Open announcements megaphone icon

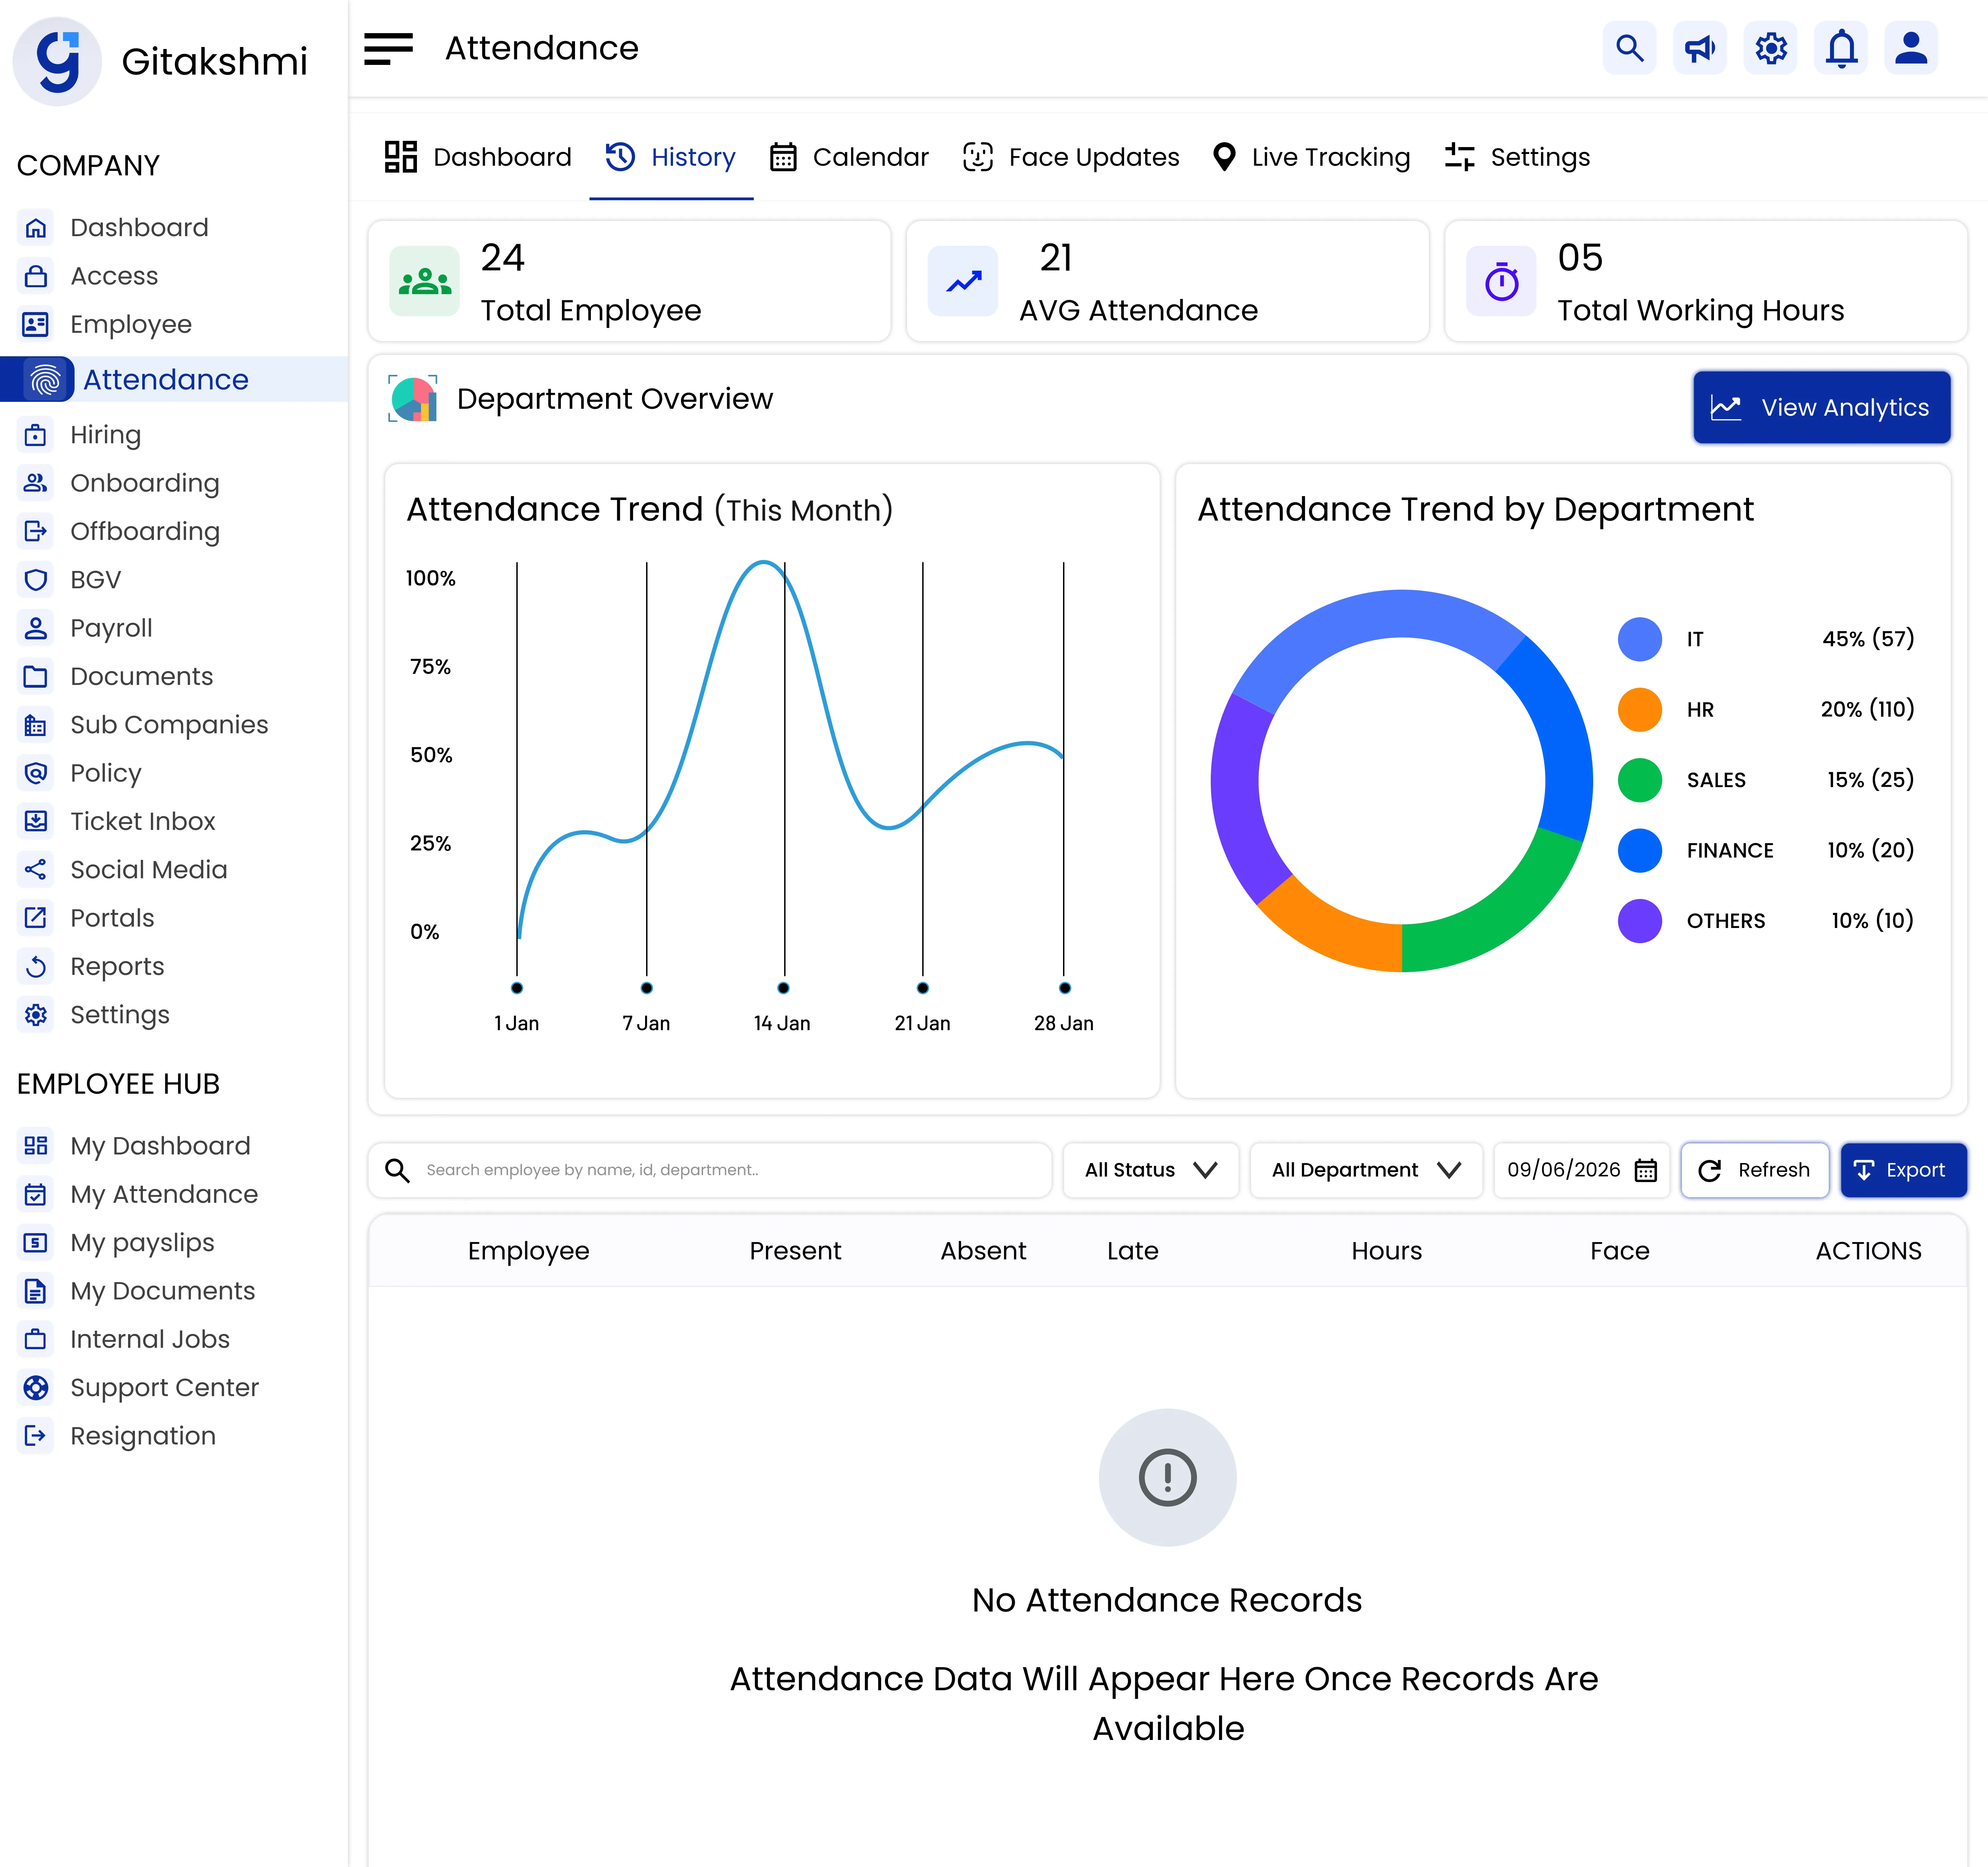tap(1700, 48)
